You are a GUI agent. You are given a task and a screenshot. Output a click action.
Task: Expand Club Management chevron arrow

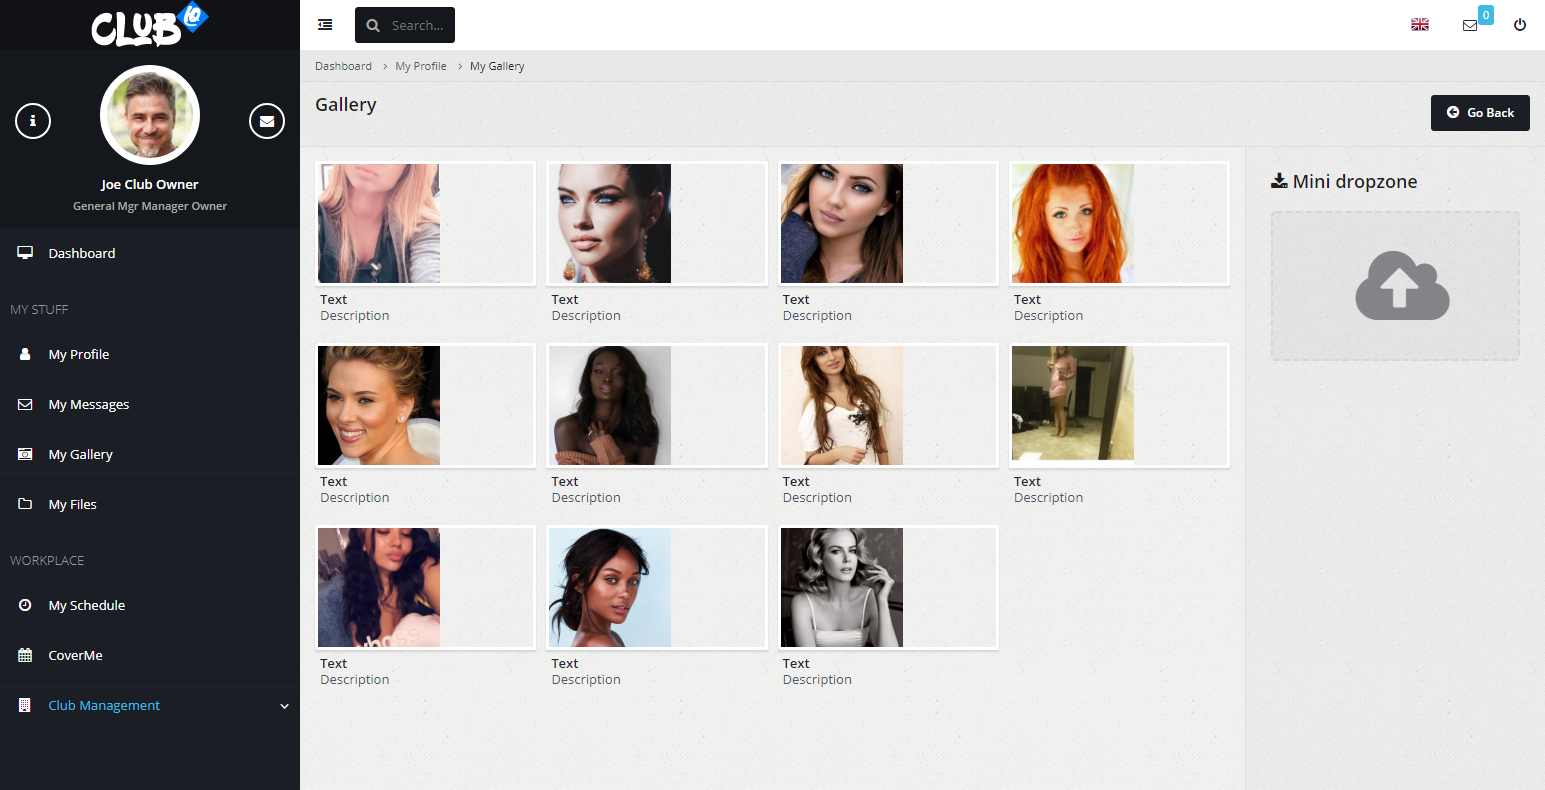tap(284, 706)
